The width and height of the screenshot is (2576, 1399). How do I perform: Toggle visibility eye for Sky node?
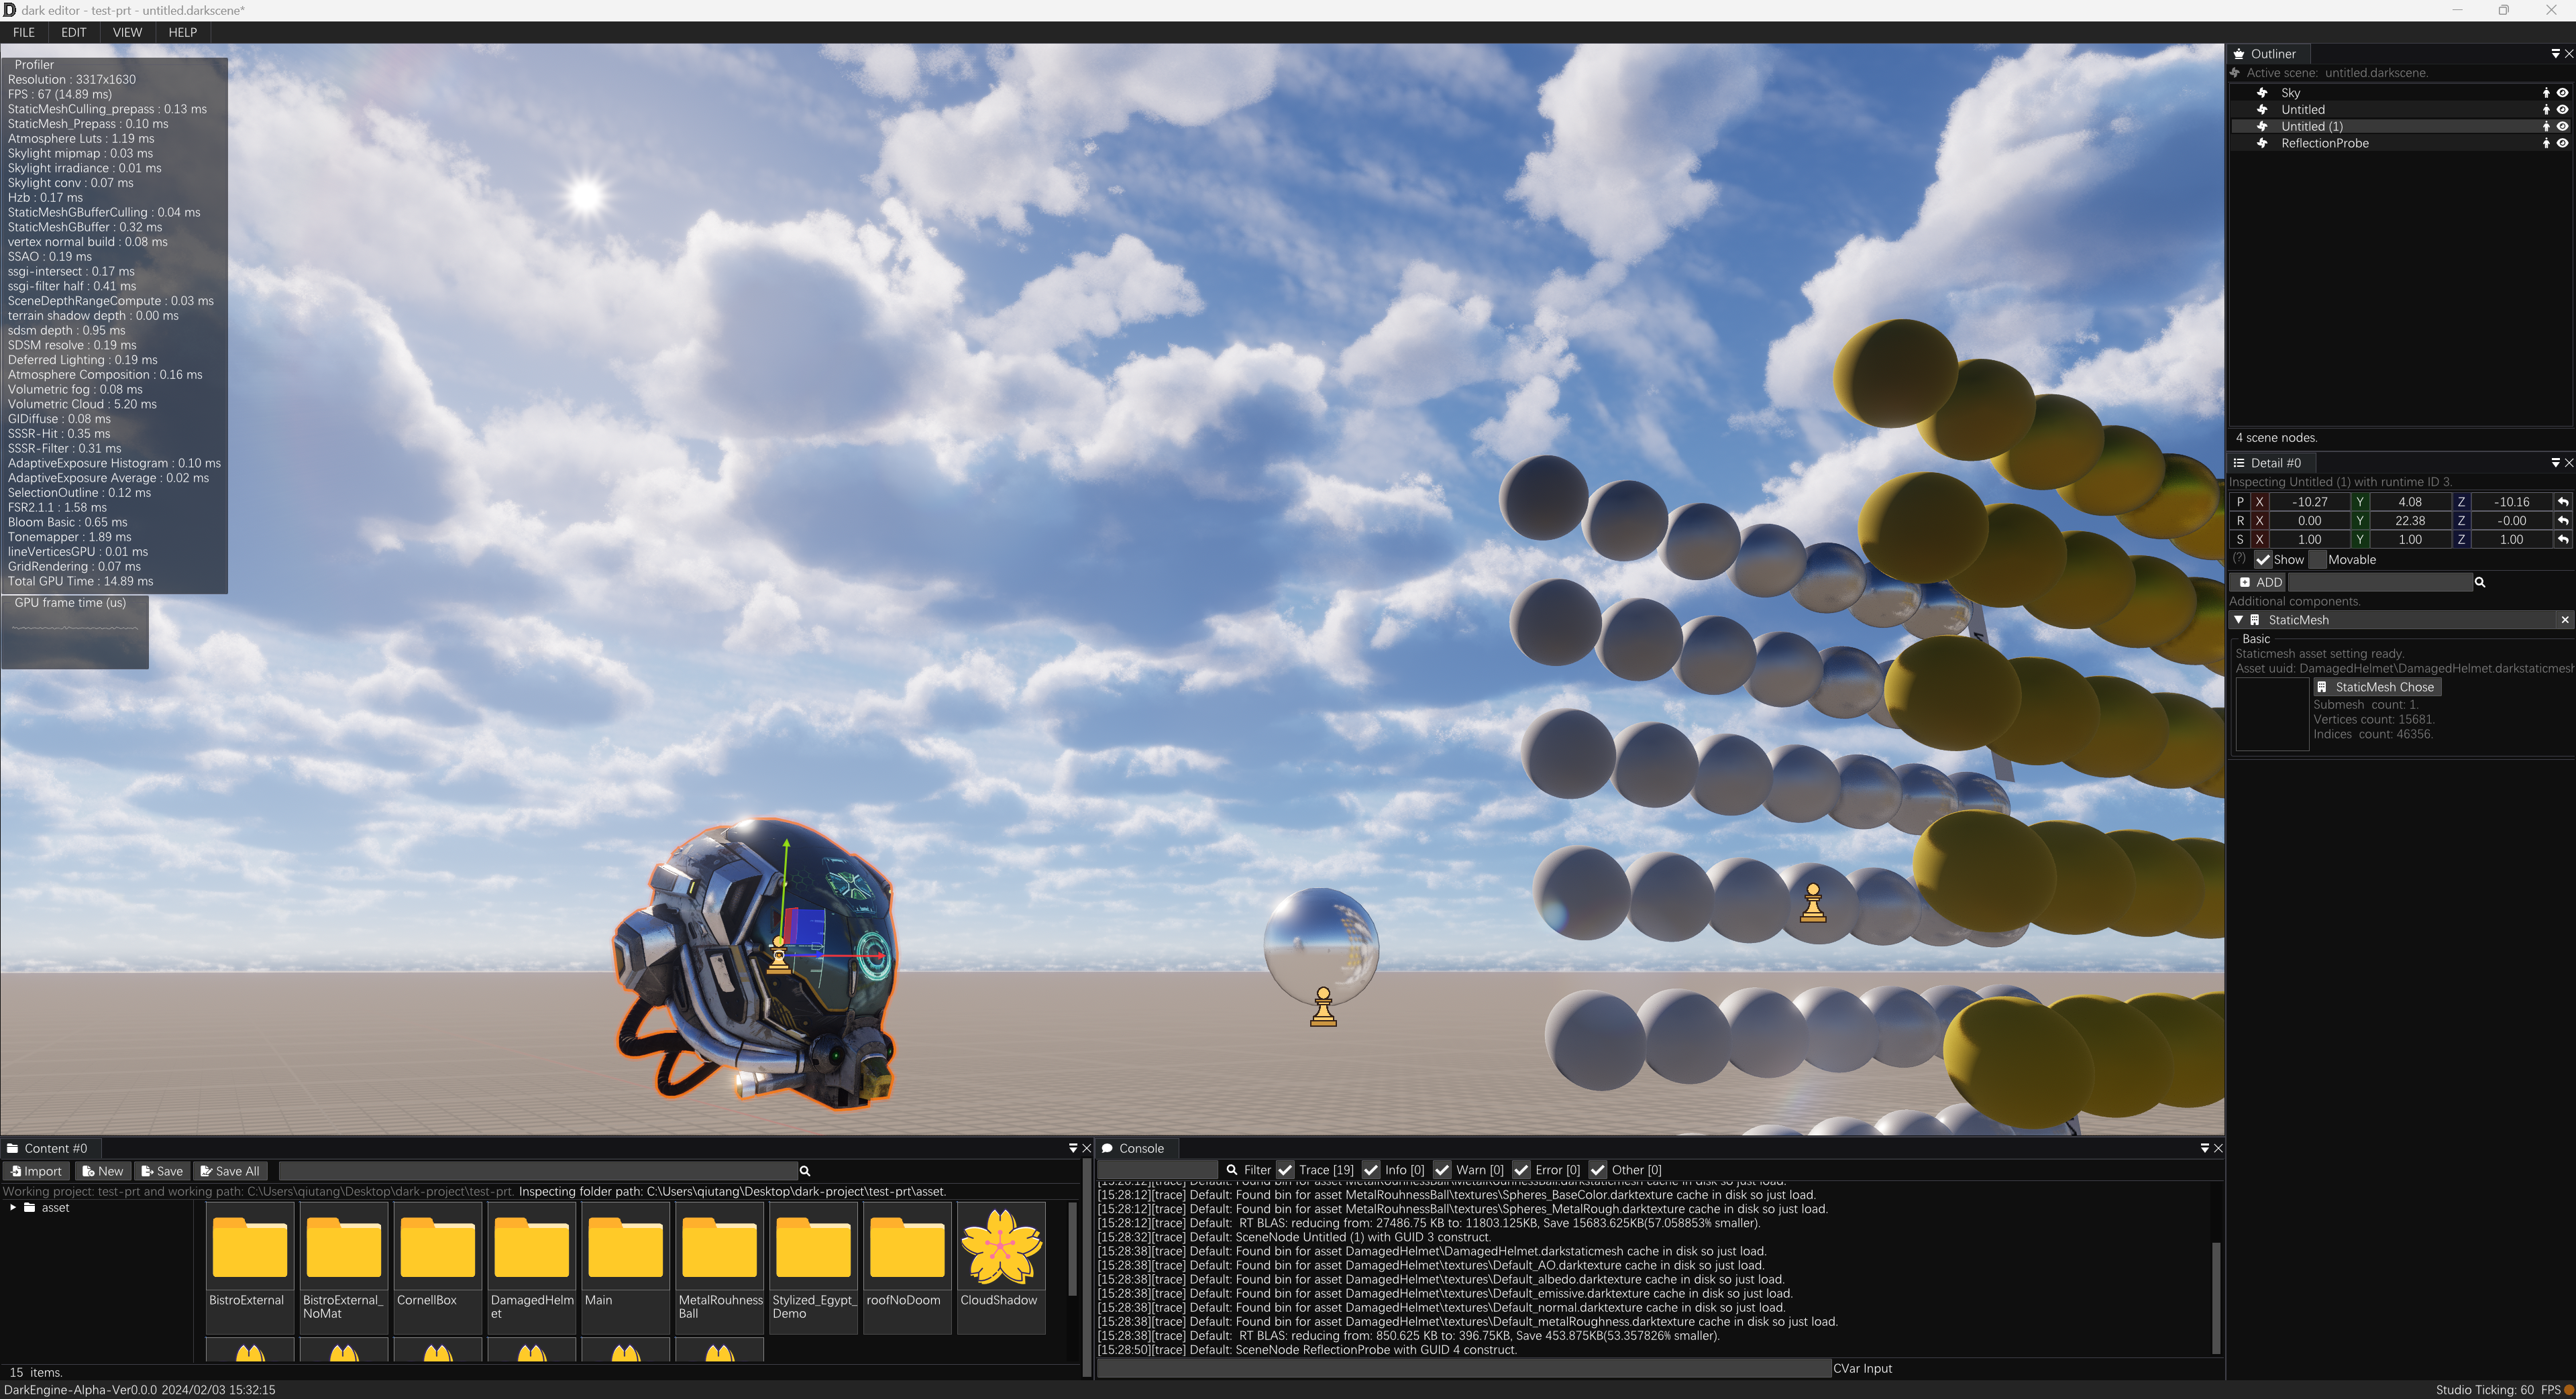coord(2562,93)
